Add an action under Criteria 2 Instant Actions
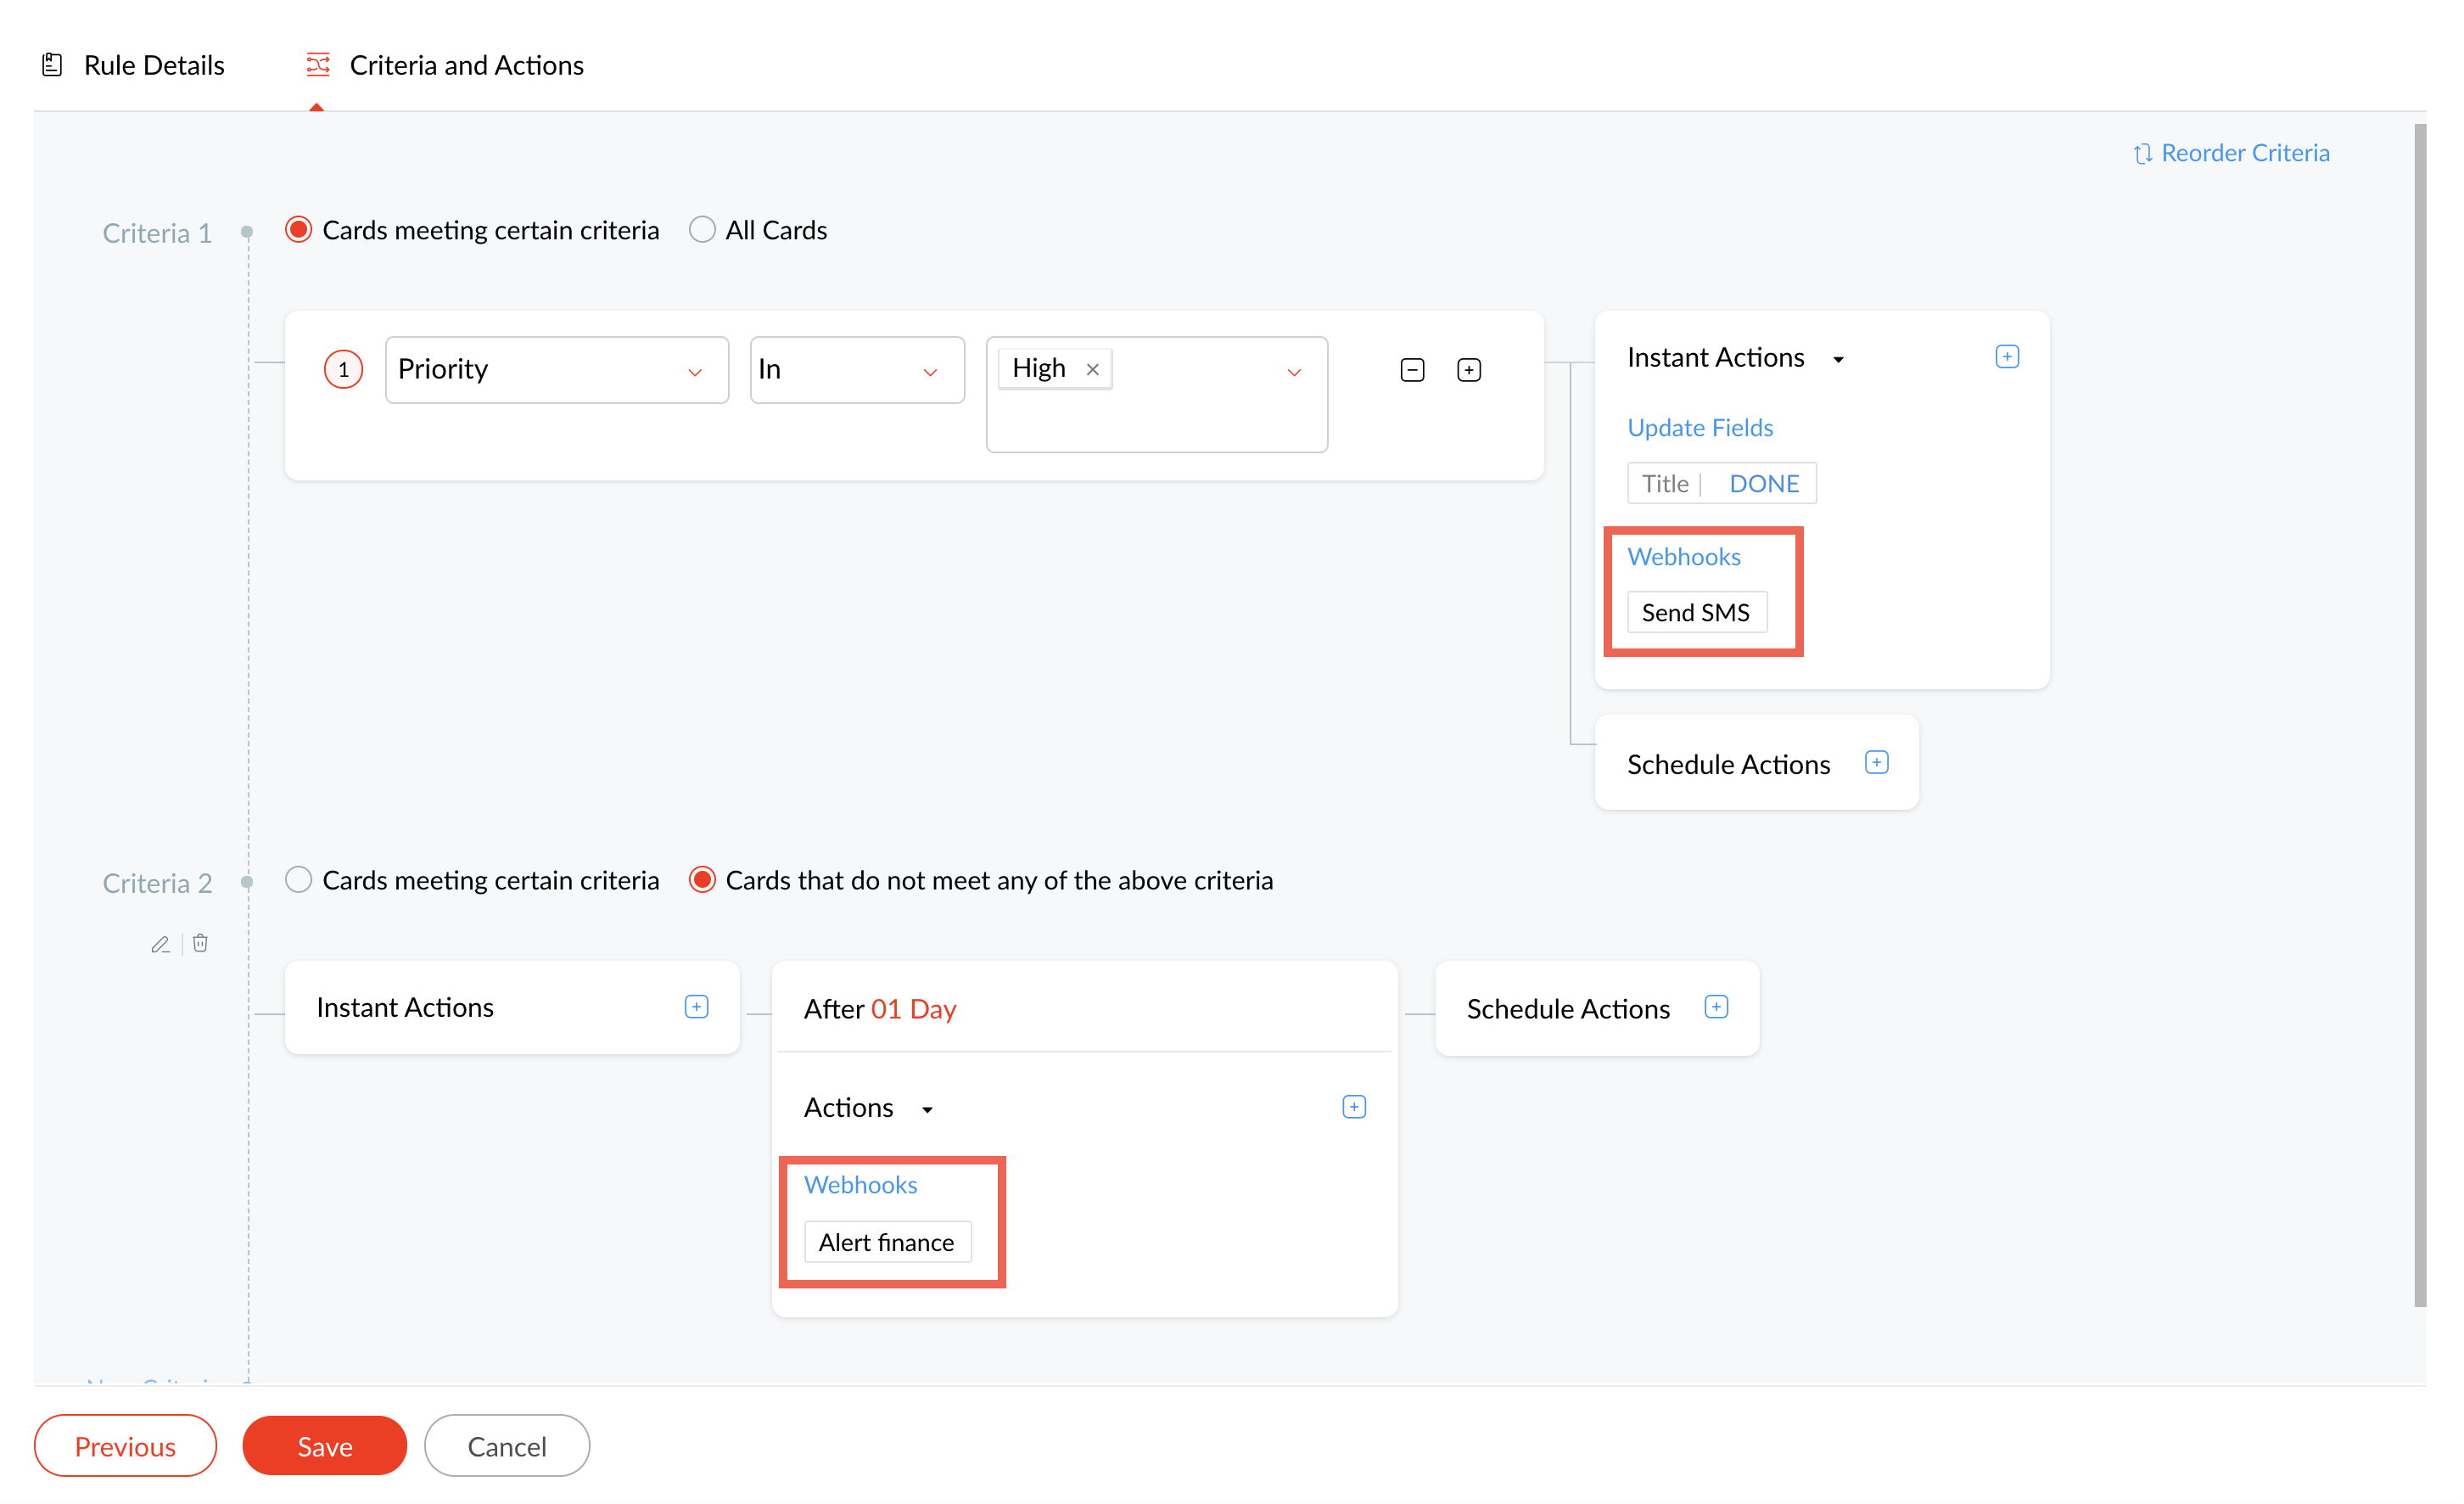The image size is (2464, 1504). 696,1007
